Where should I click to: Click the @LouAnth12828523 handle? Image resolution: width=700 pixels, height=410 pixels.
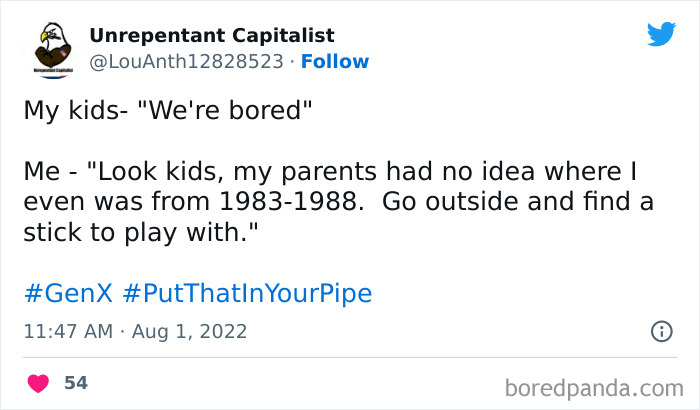(186, 61)
